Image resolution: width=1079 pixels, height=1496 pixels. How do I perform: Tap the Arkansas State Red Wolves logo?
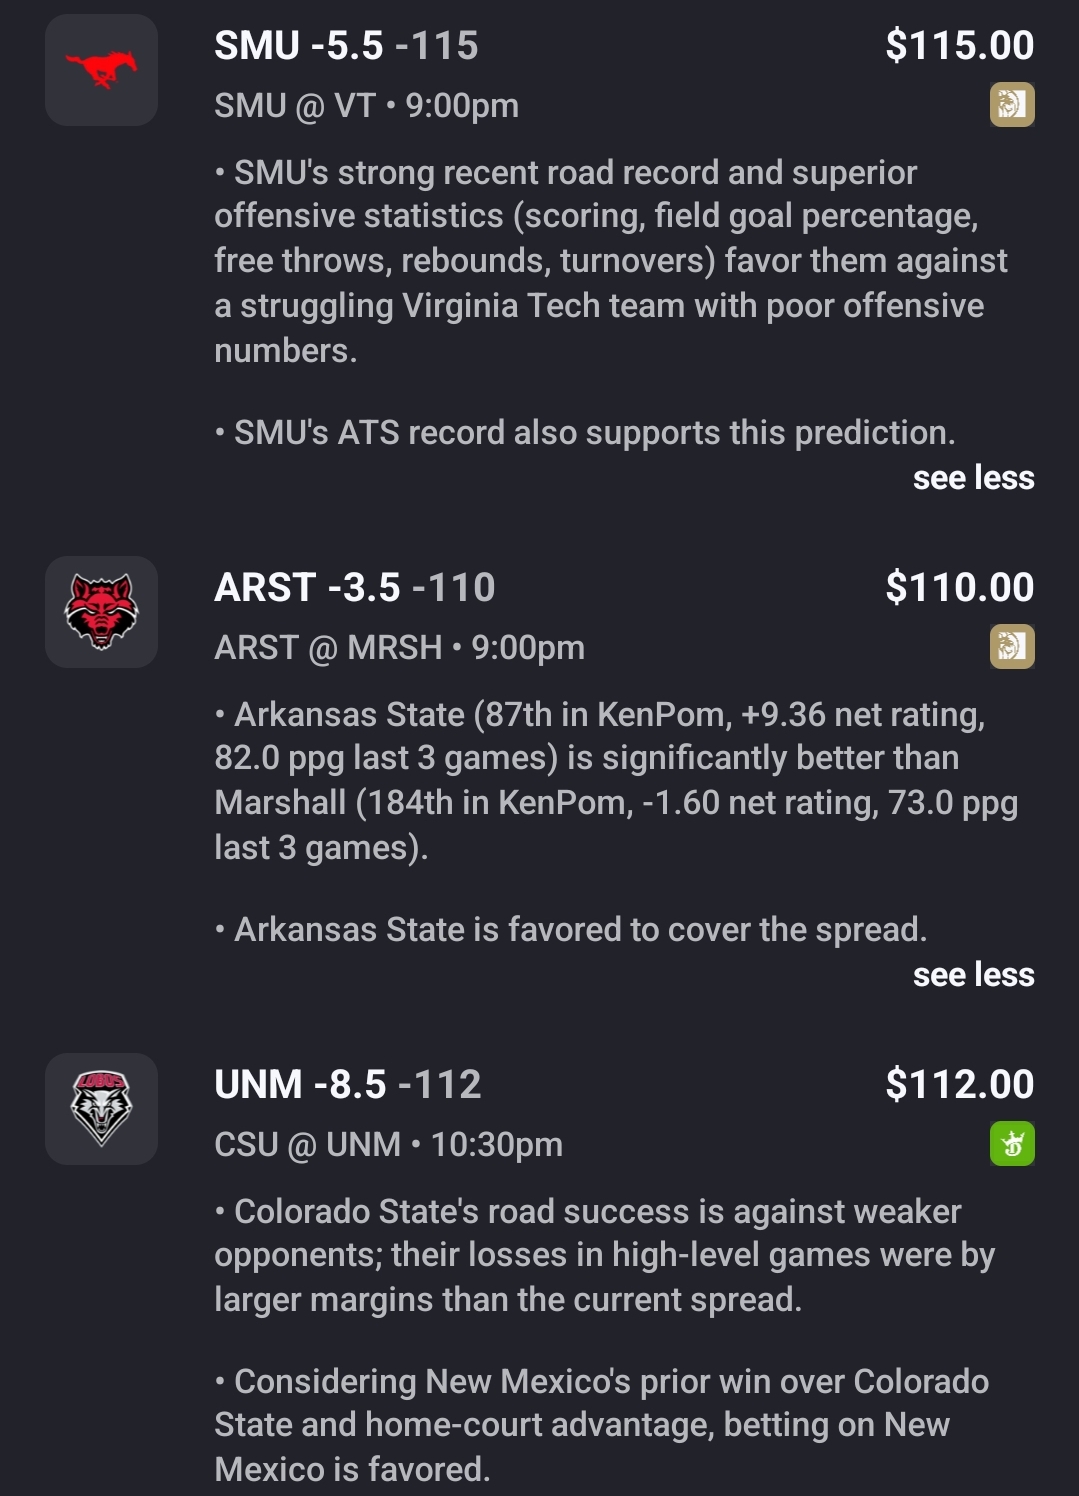coord(101,612)
